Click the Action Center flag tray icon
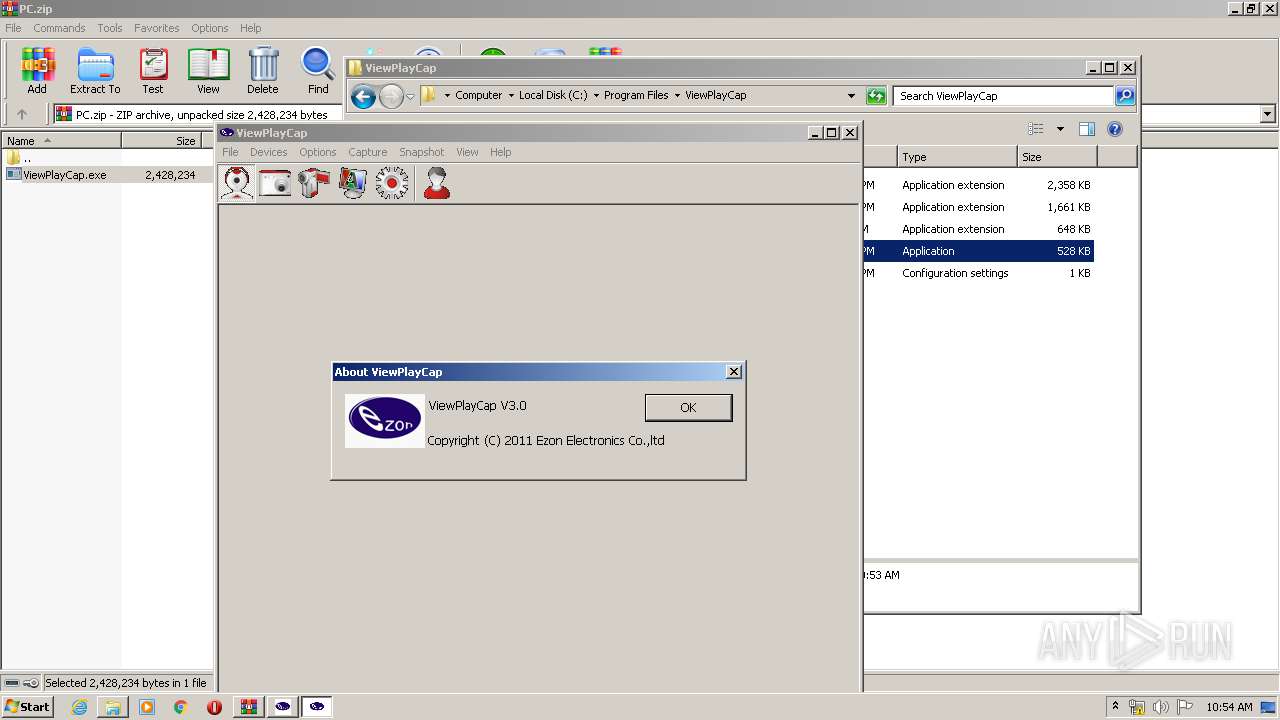The width and height of the screenshot is (1280, 720). click(1184, 707)
